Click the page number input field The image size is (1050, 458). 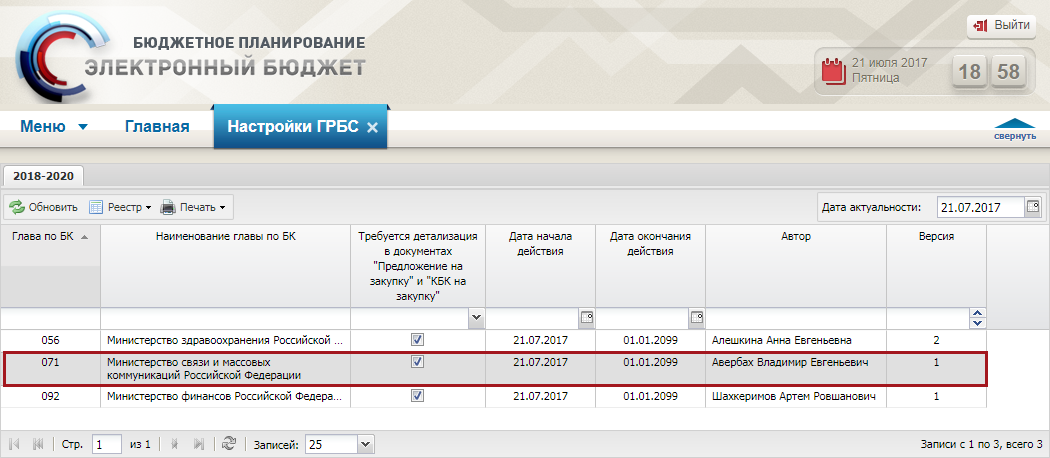click(107, 443)
